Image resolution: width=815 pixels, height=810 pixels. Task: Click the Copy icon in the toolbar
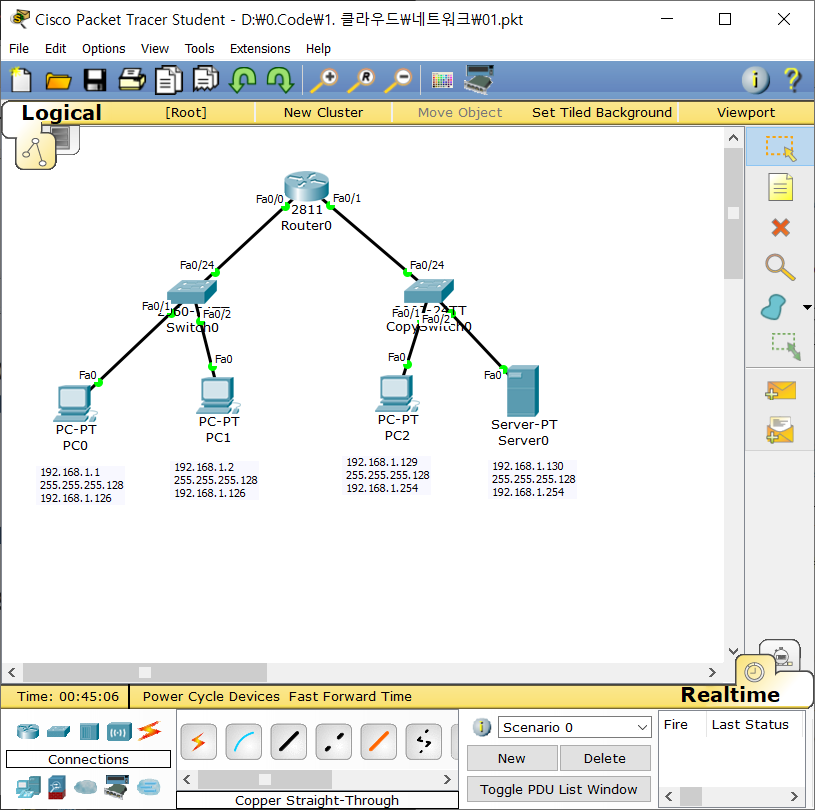pyautogui.click(x=169, y=80)
